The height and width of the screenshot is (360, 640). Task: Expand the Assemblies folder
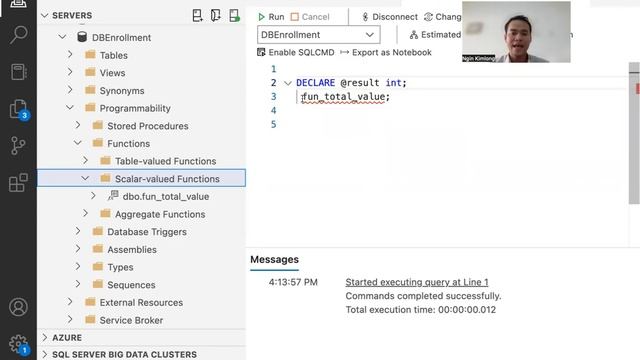coord(78,249)
